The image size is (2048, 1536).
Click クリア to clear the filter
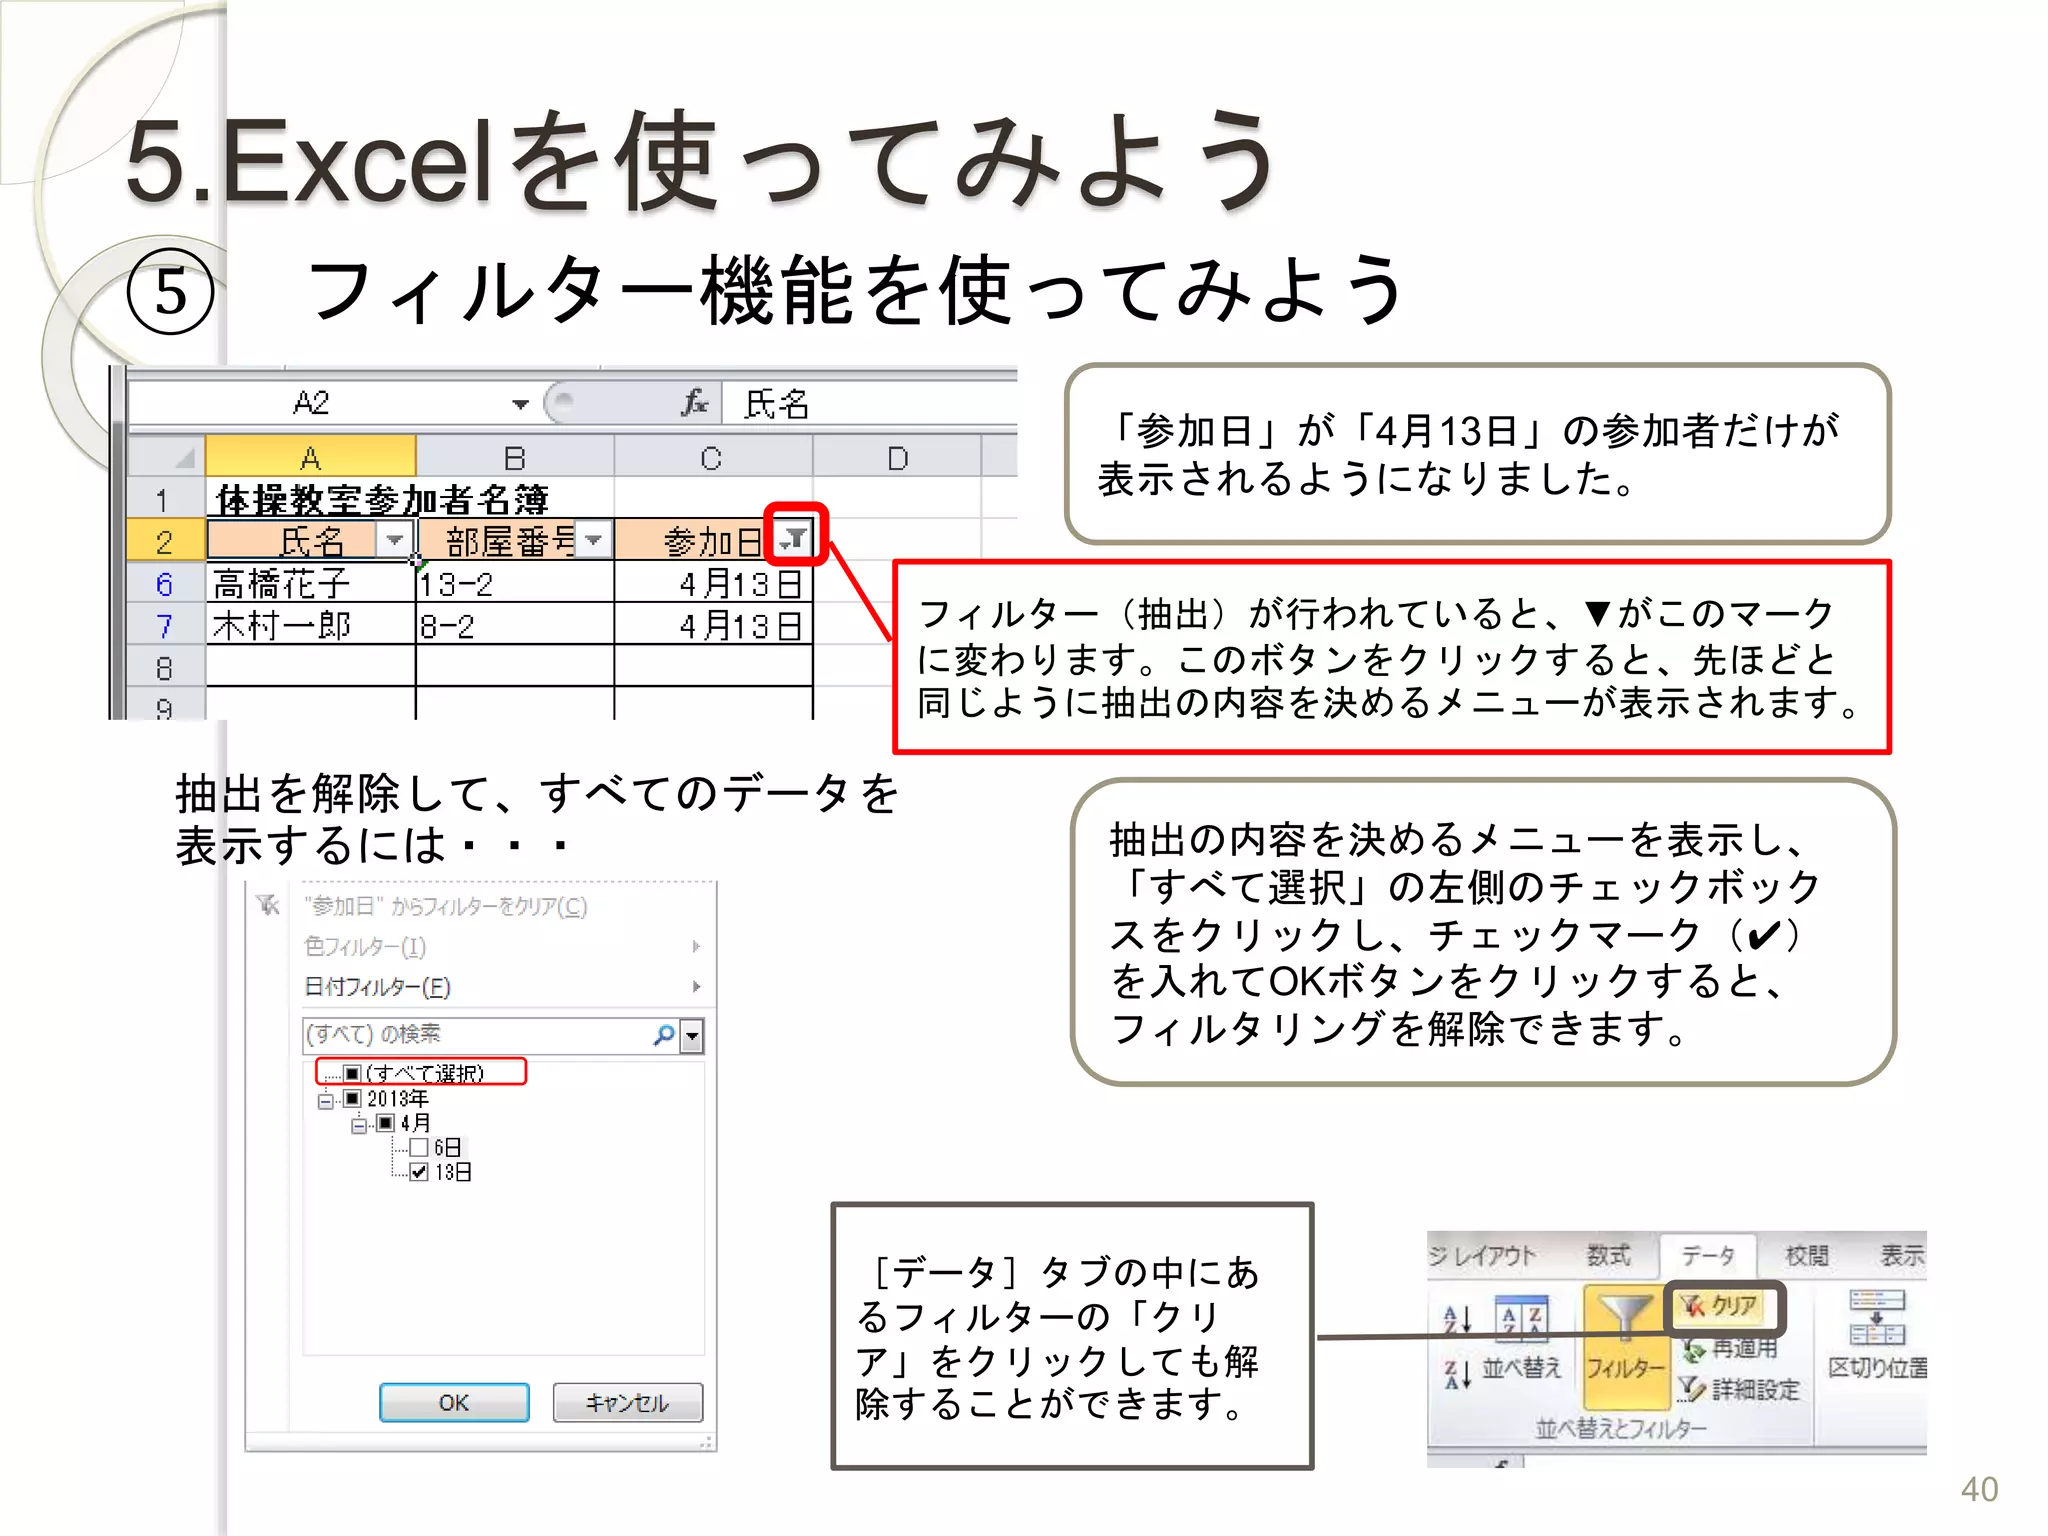1721,1305
